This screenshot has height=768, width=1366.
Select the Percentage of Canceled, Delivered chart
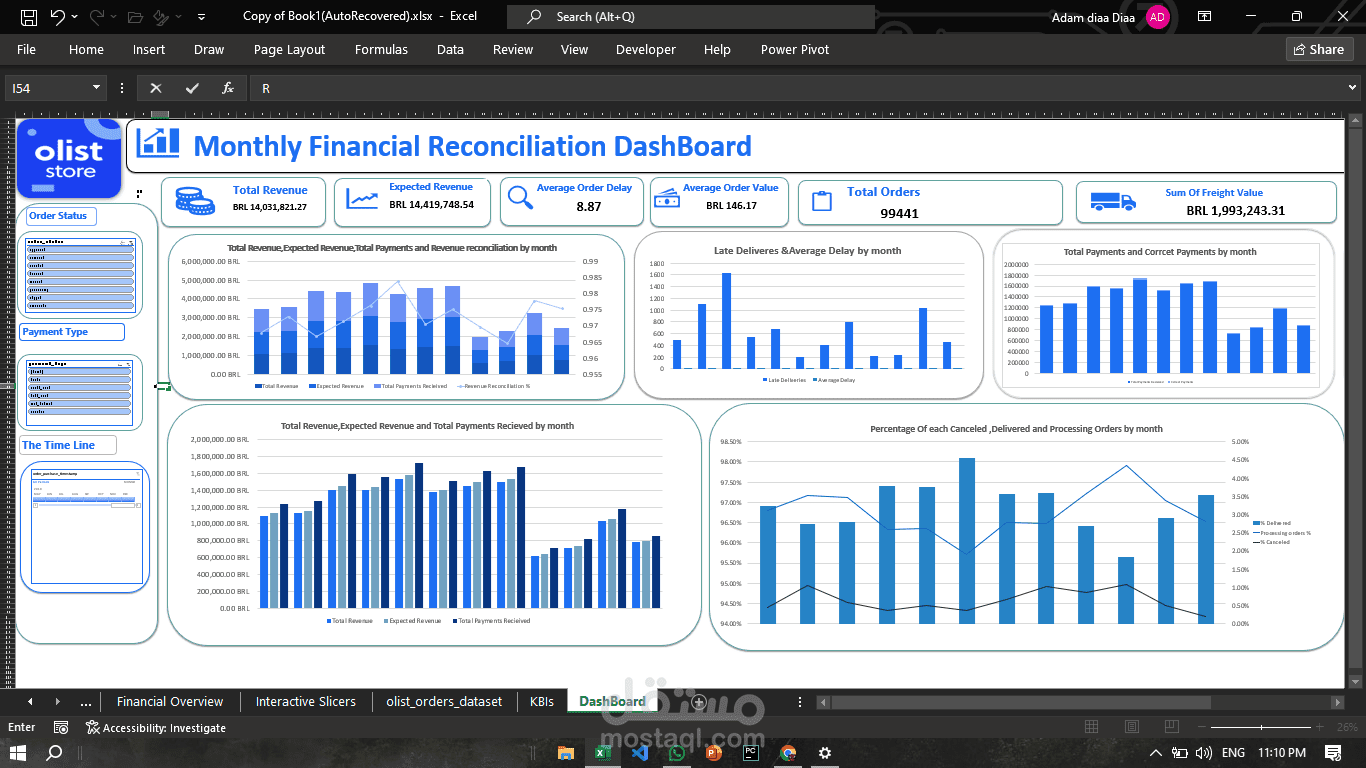[1026, 529]
